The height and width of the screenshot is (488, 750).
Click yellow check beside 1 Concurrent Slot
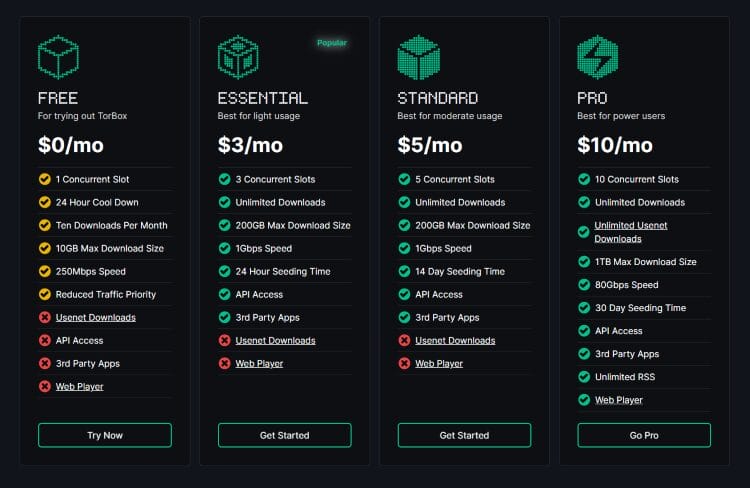44,179
